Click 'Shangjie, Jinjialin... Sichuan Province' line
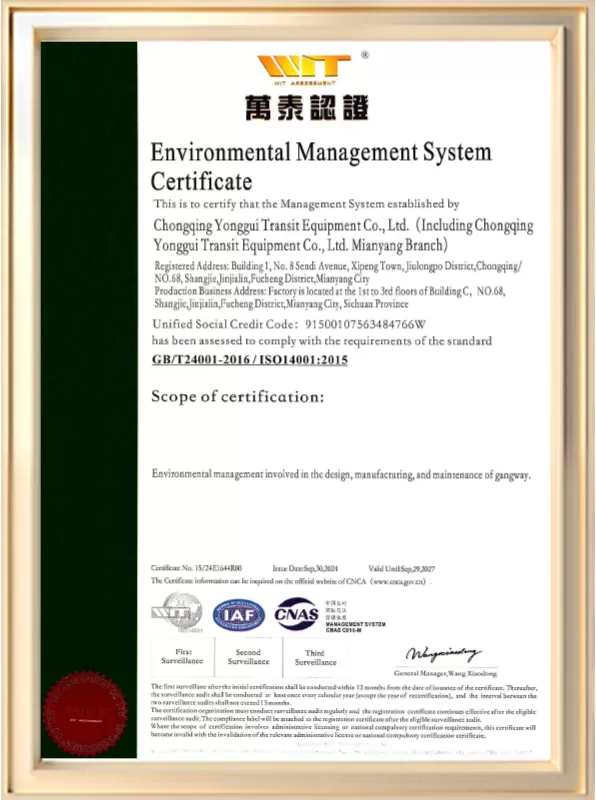Image resolution: width=596 pixels, height=800 pixels. point(281,304)
